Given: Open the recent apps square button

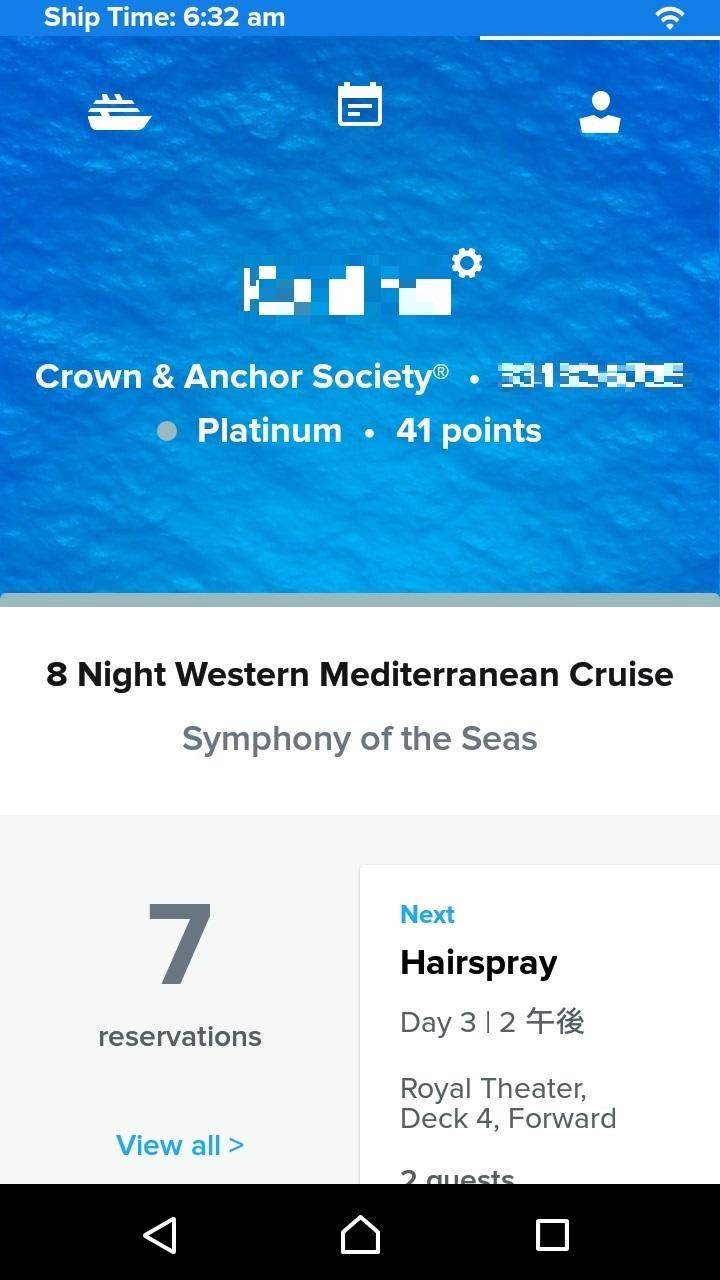Looking at the screenshot, I should [552, 1235].
